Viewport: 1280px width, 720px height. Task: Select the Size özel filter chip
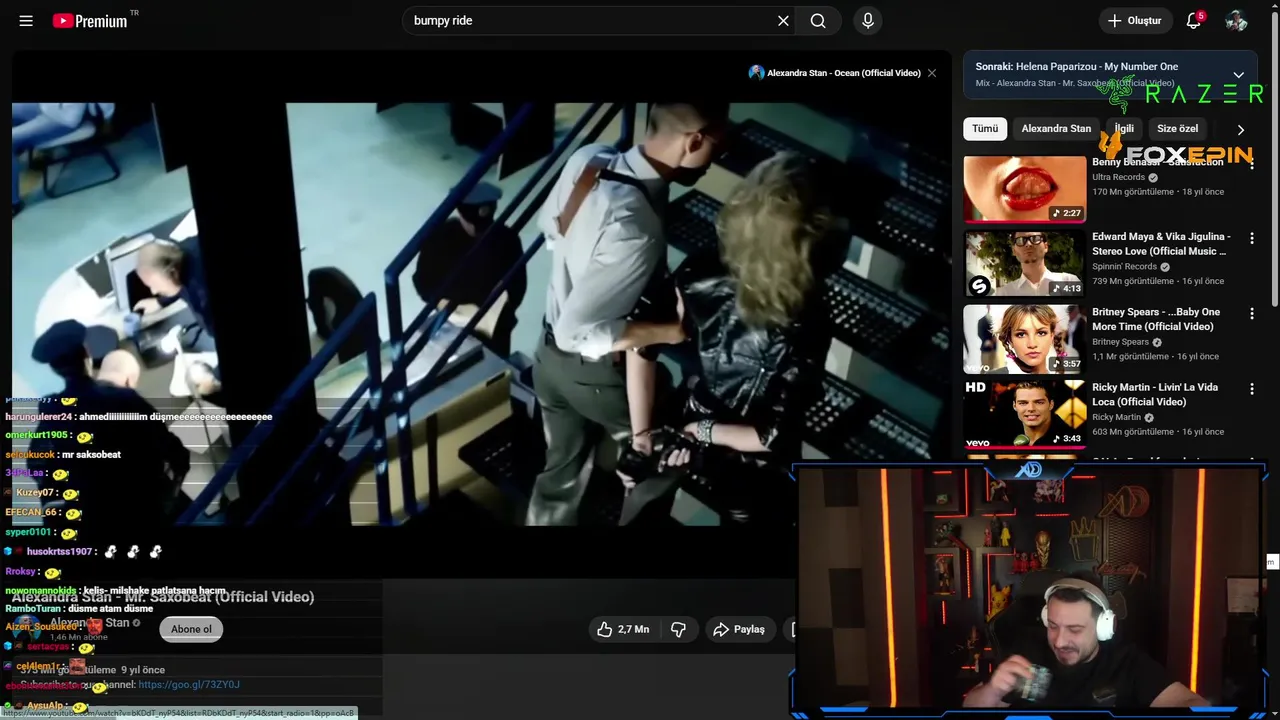(1177, 129)
